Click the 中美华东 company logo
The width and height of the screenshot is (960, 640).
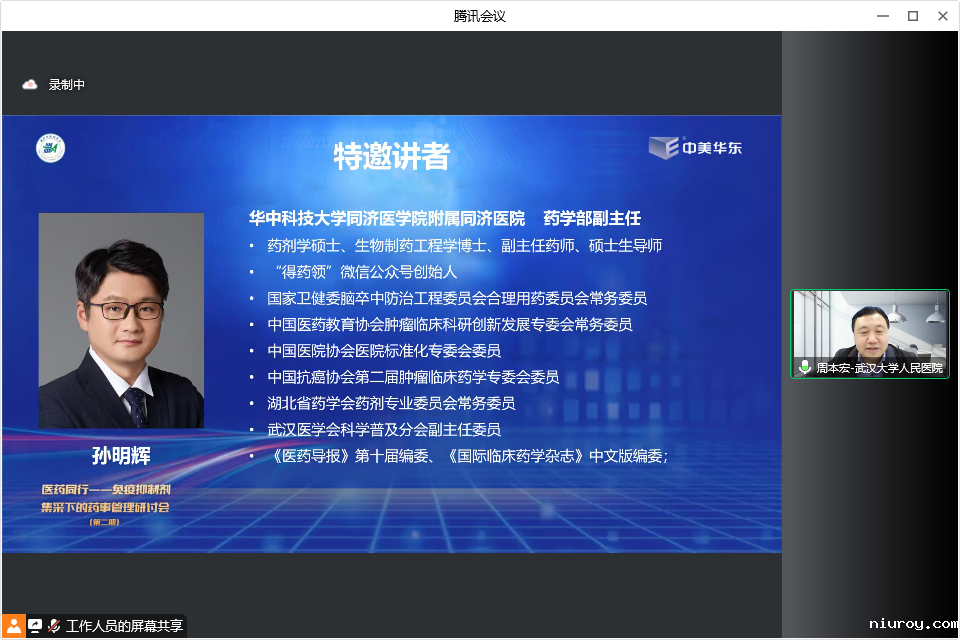696,148
